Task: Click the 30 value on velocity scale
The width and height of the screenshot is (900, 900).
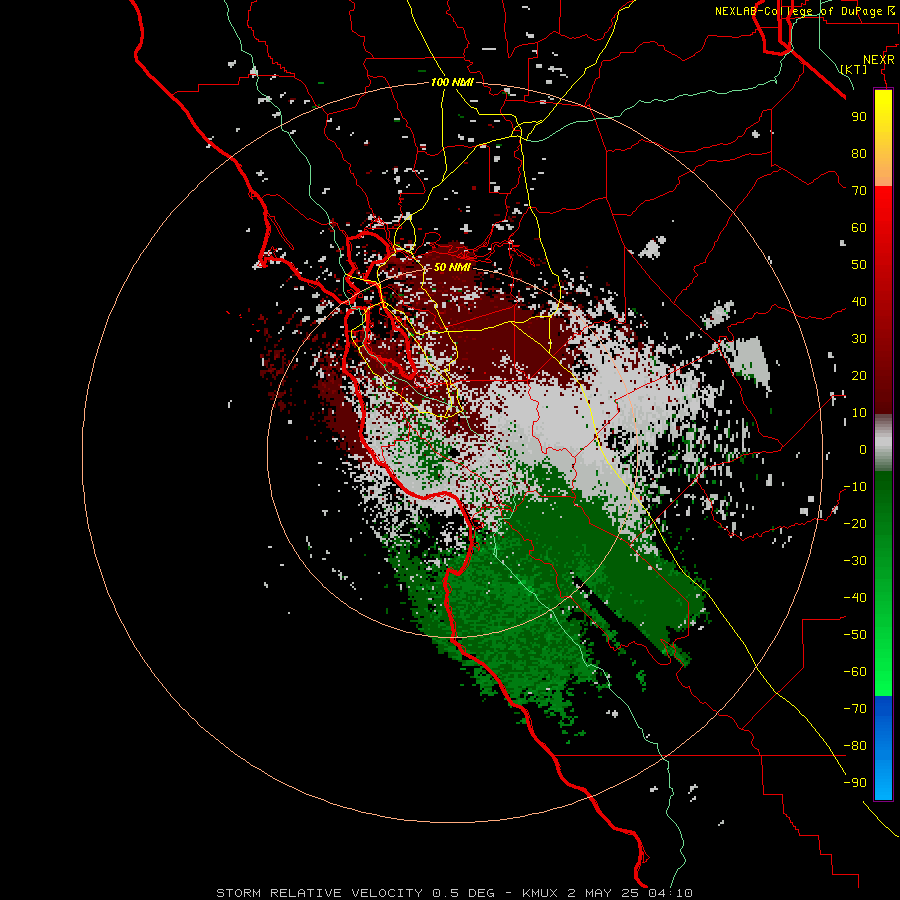Action: tap(859, 339)
